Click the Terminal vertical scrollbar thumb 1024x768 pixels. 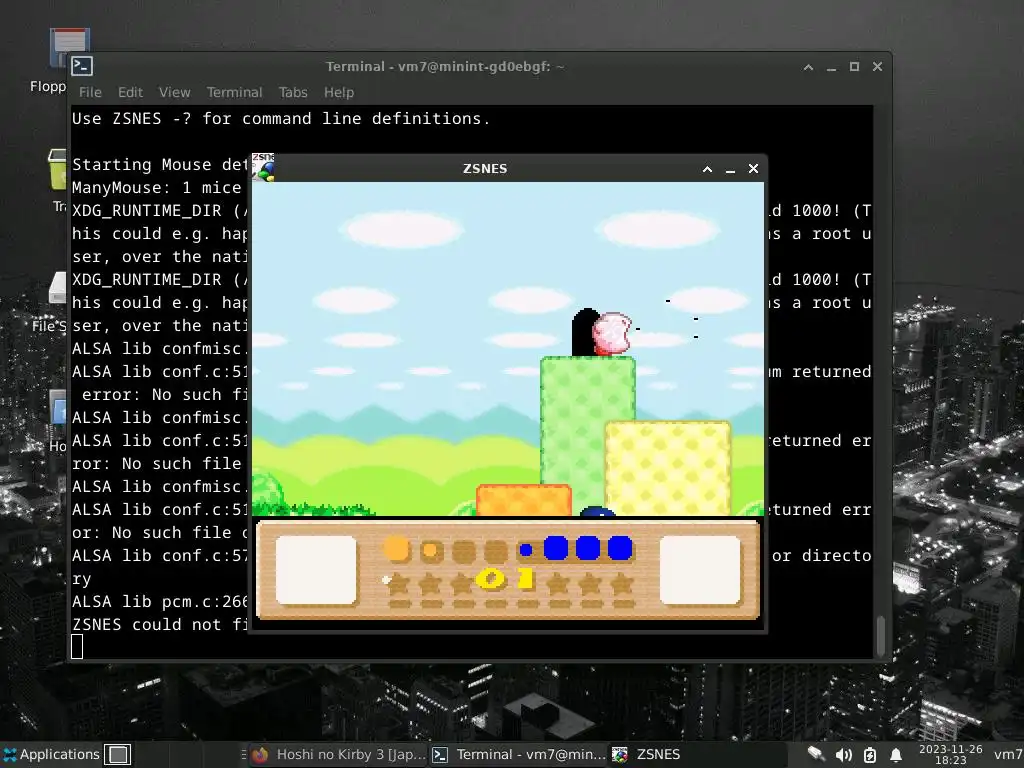(x=881, y=635)
